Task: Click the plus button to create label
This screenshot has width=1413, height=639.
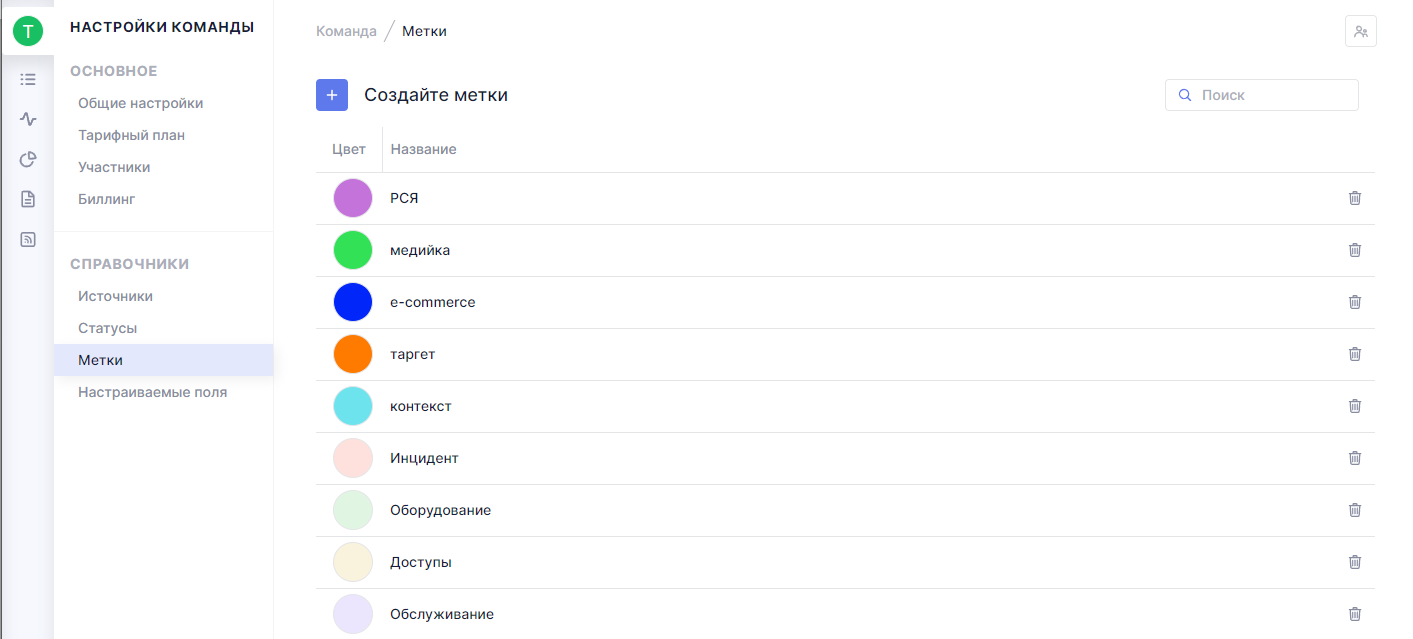Action: click(x=332, y=95)
